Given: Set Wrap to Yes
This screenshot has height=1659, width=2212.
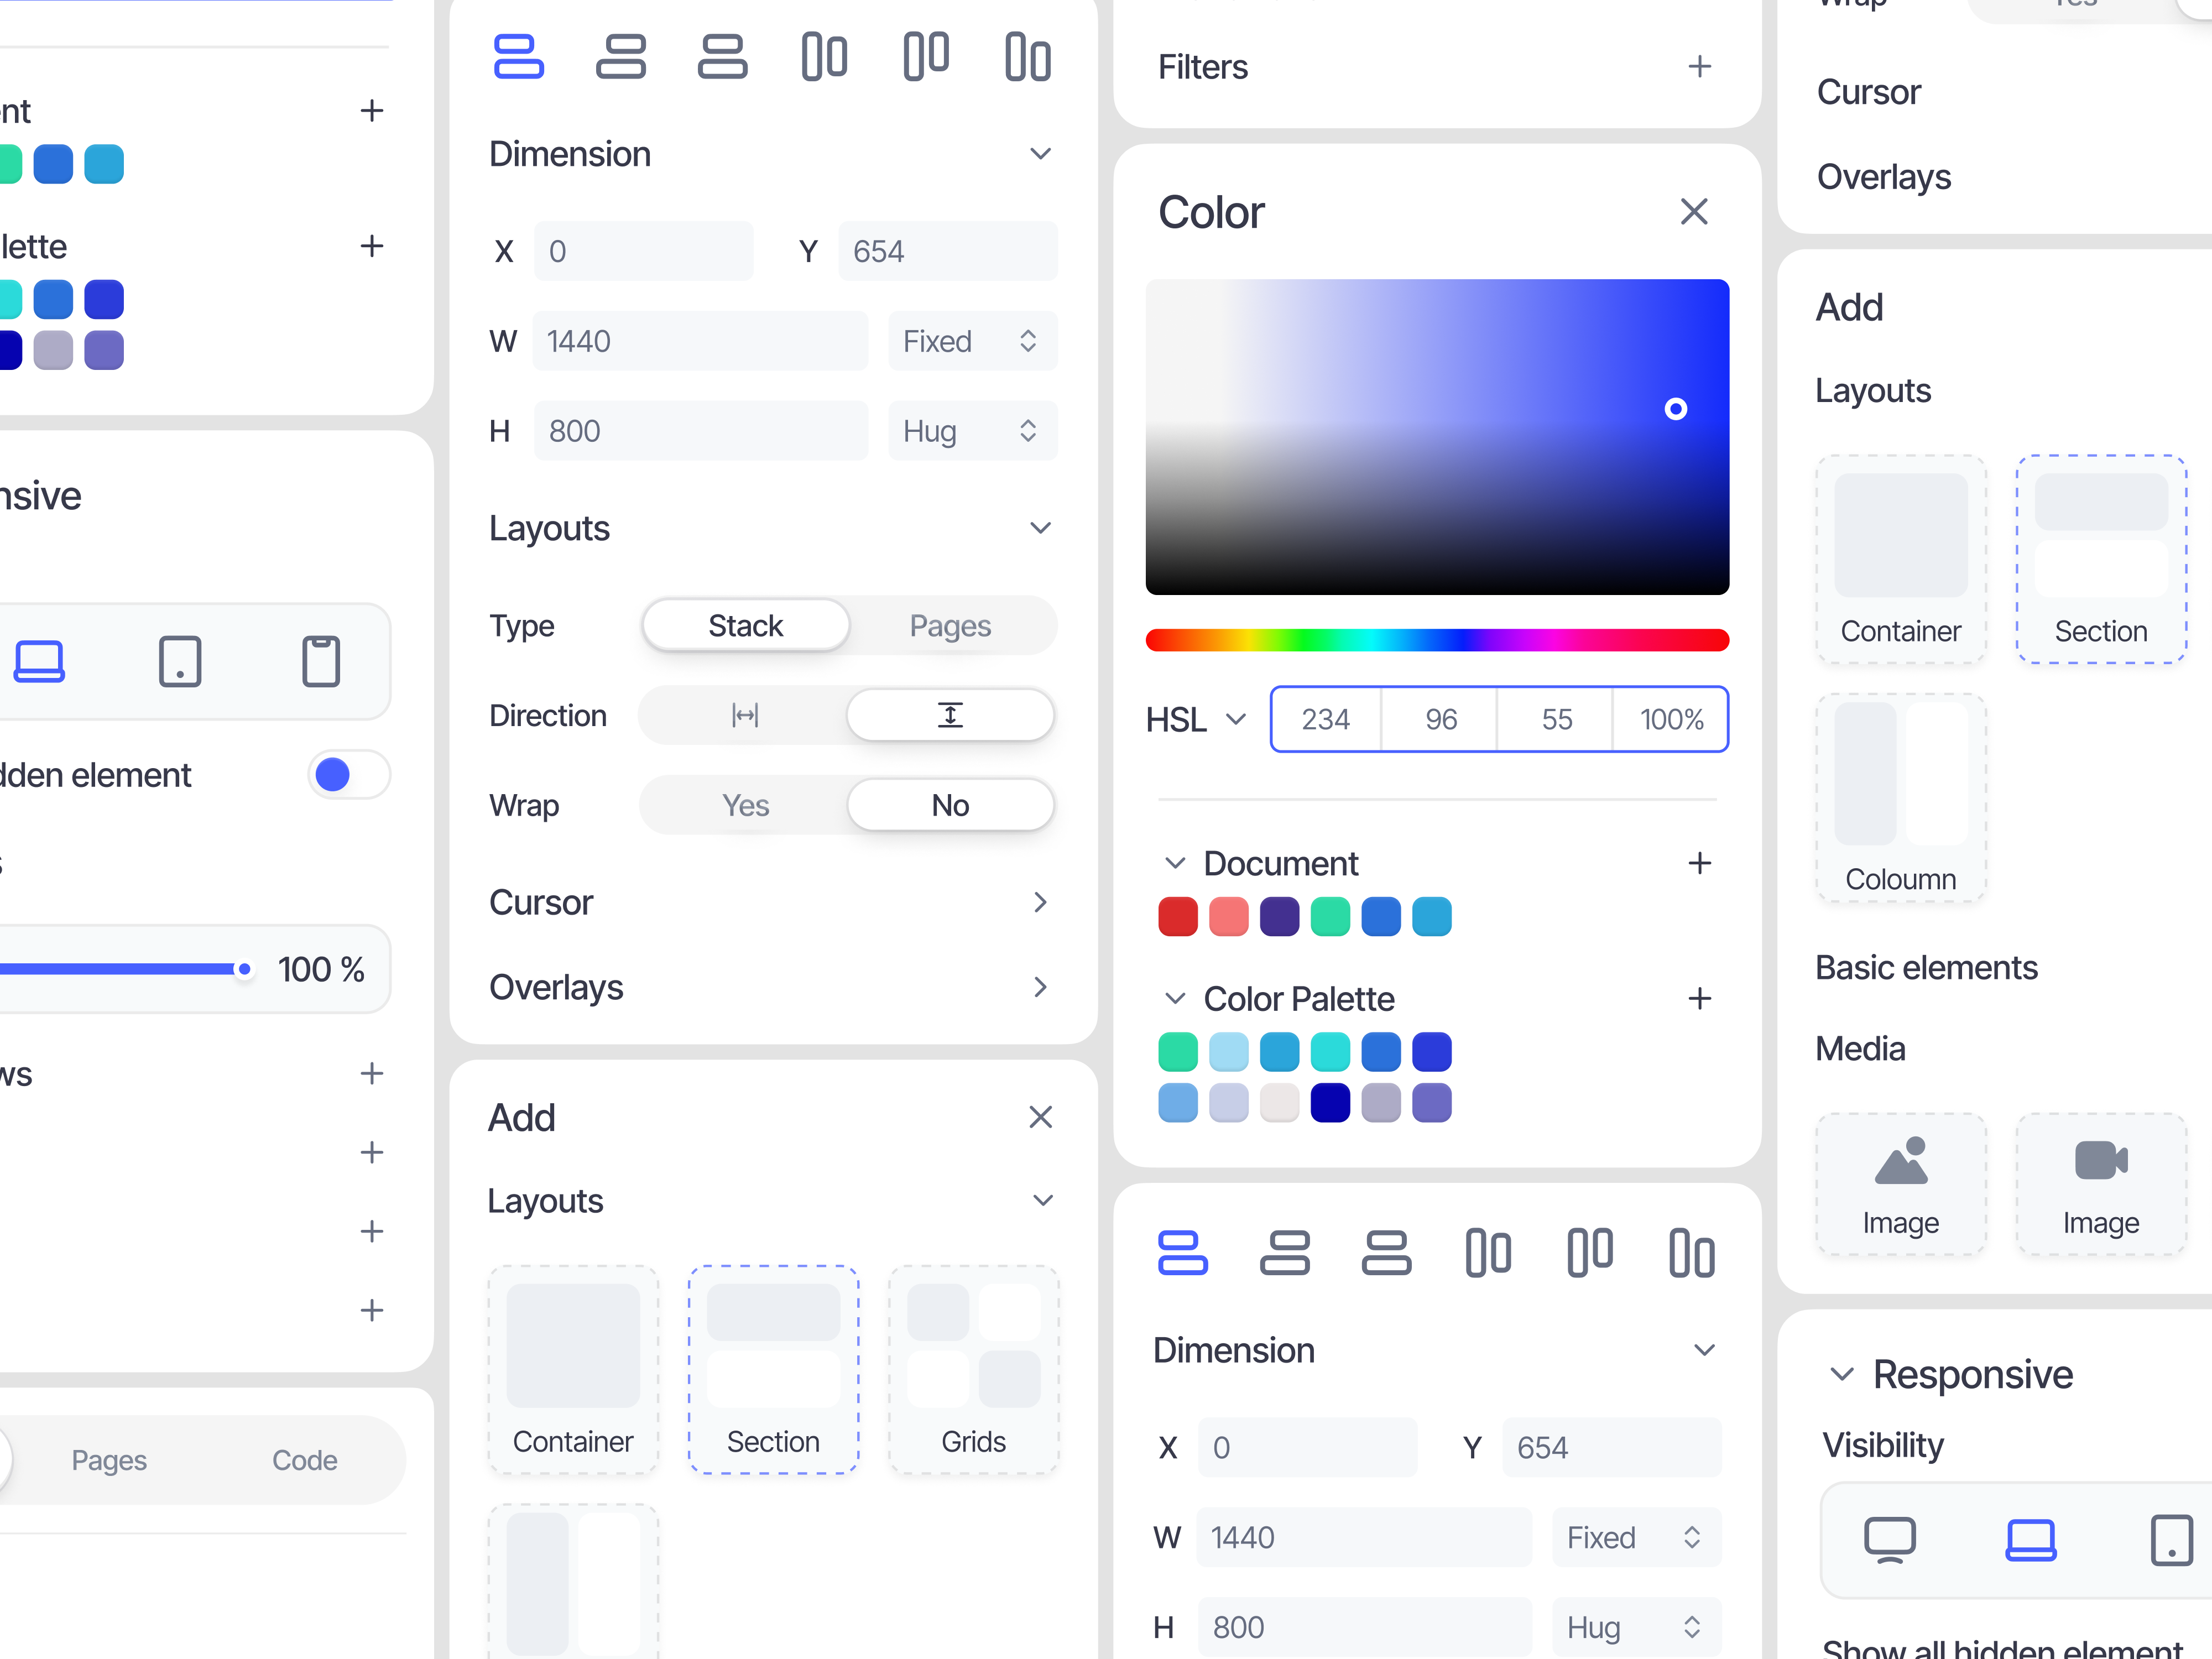Looking at the screenshot, I should click(745, 805).
